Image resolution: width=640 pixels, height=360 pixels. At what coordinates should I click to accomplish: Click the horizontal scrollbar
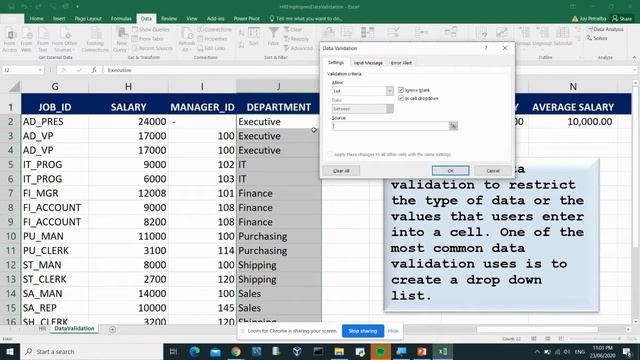[537, 329]
